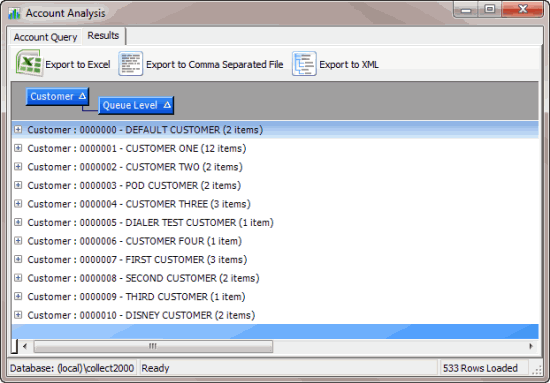
Task: Click the Export to Comma Separated File icon
Action: 130,63
